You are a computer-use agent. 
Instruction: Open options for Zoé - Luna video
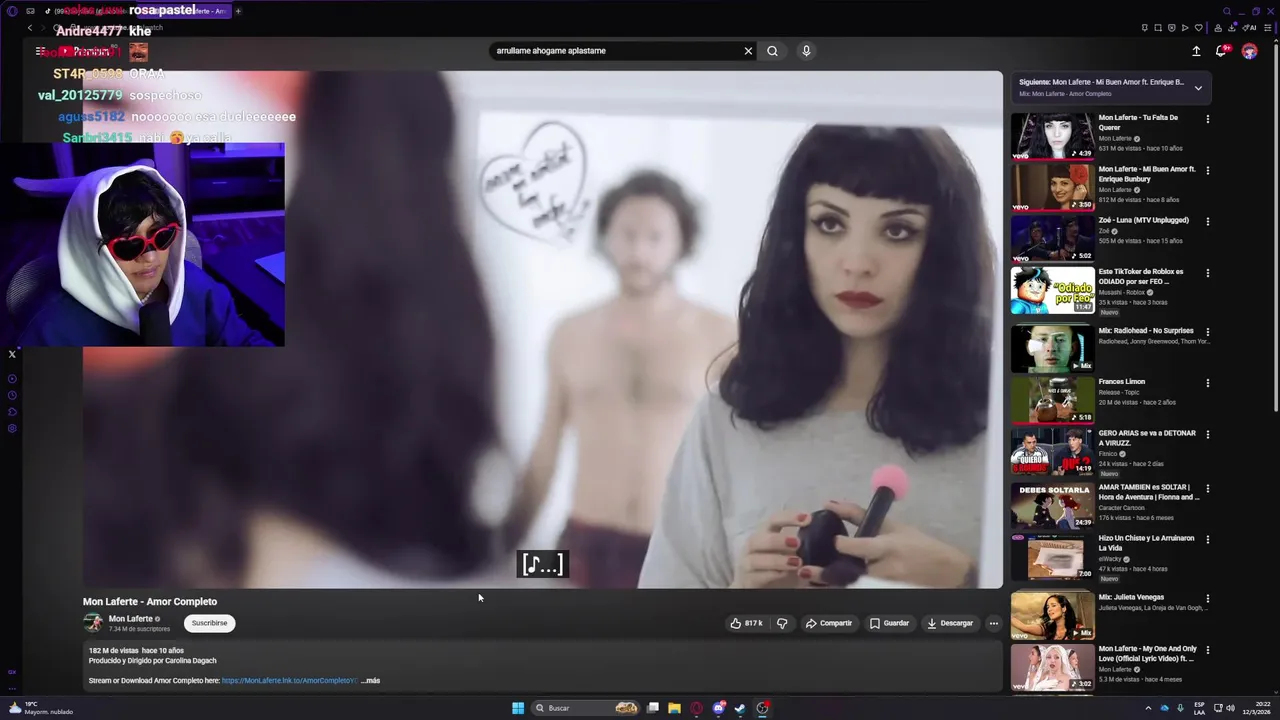(1207, 222)
